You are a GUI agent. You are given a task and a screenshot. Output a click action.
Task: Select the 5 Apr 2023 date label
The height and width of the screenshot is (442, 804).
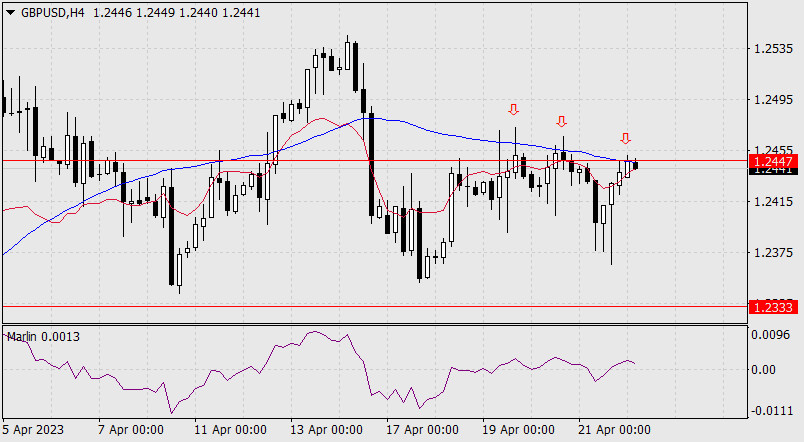coord(37,430)
